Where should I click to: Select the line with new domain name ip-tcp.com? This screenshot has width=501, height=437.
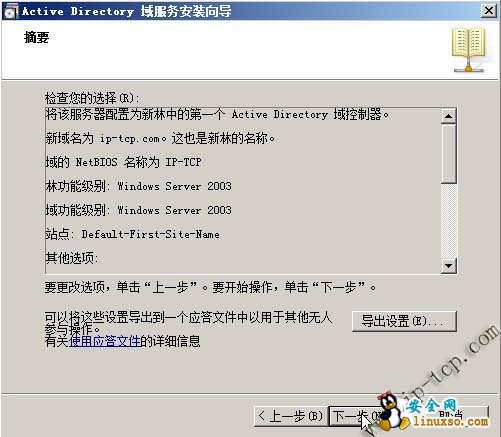coord(160,138)
